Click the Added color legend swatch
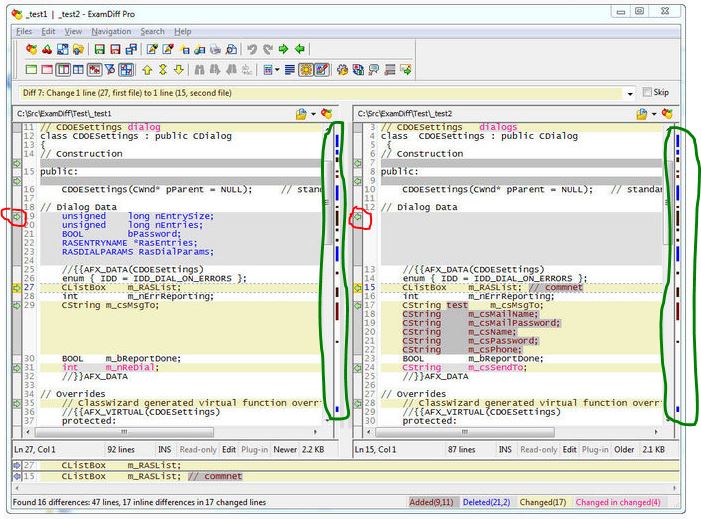Image resolution: width=701 pixels, height=519 pixels. point(431,502)
